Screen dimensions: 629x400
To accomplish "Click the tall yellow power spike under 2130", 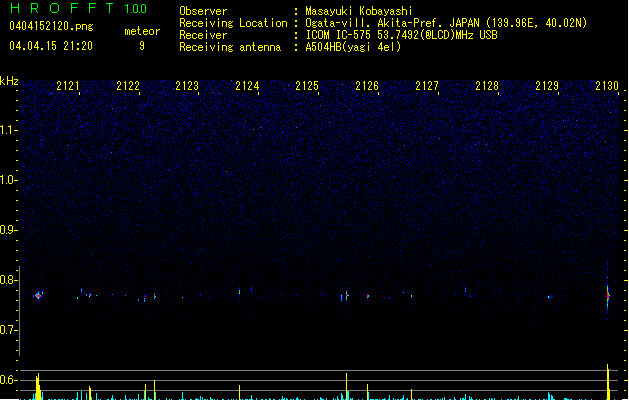I will pyautogui.click(x=608, y=382).
